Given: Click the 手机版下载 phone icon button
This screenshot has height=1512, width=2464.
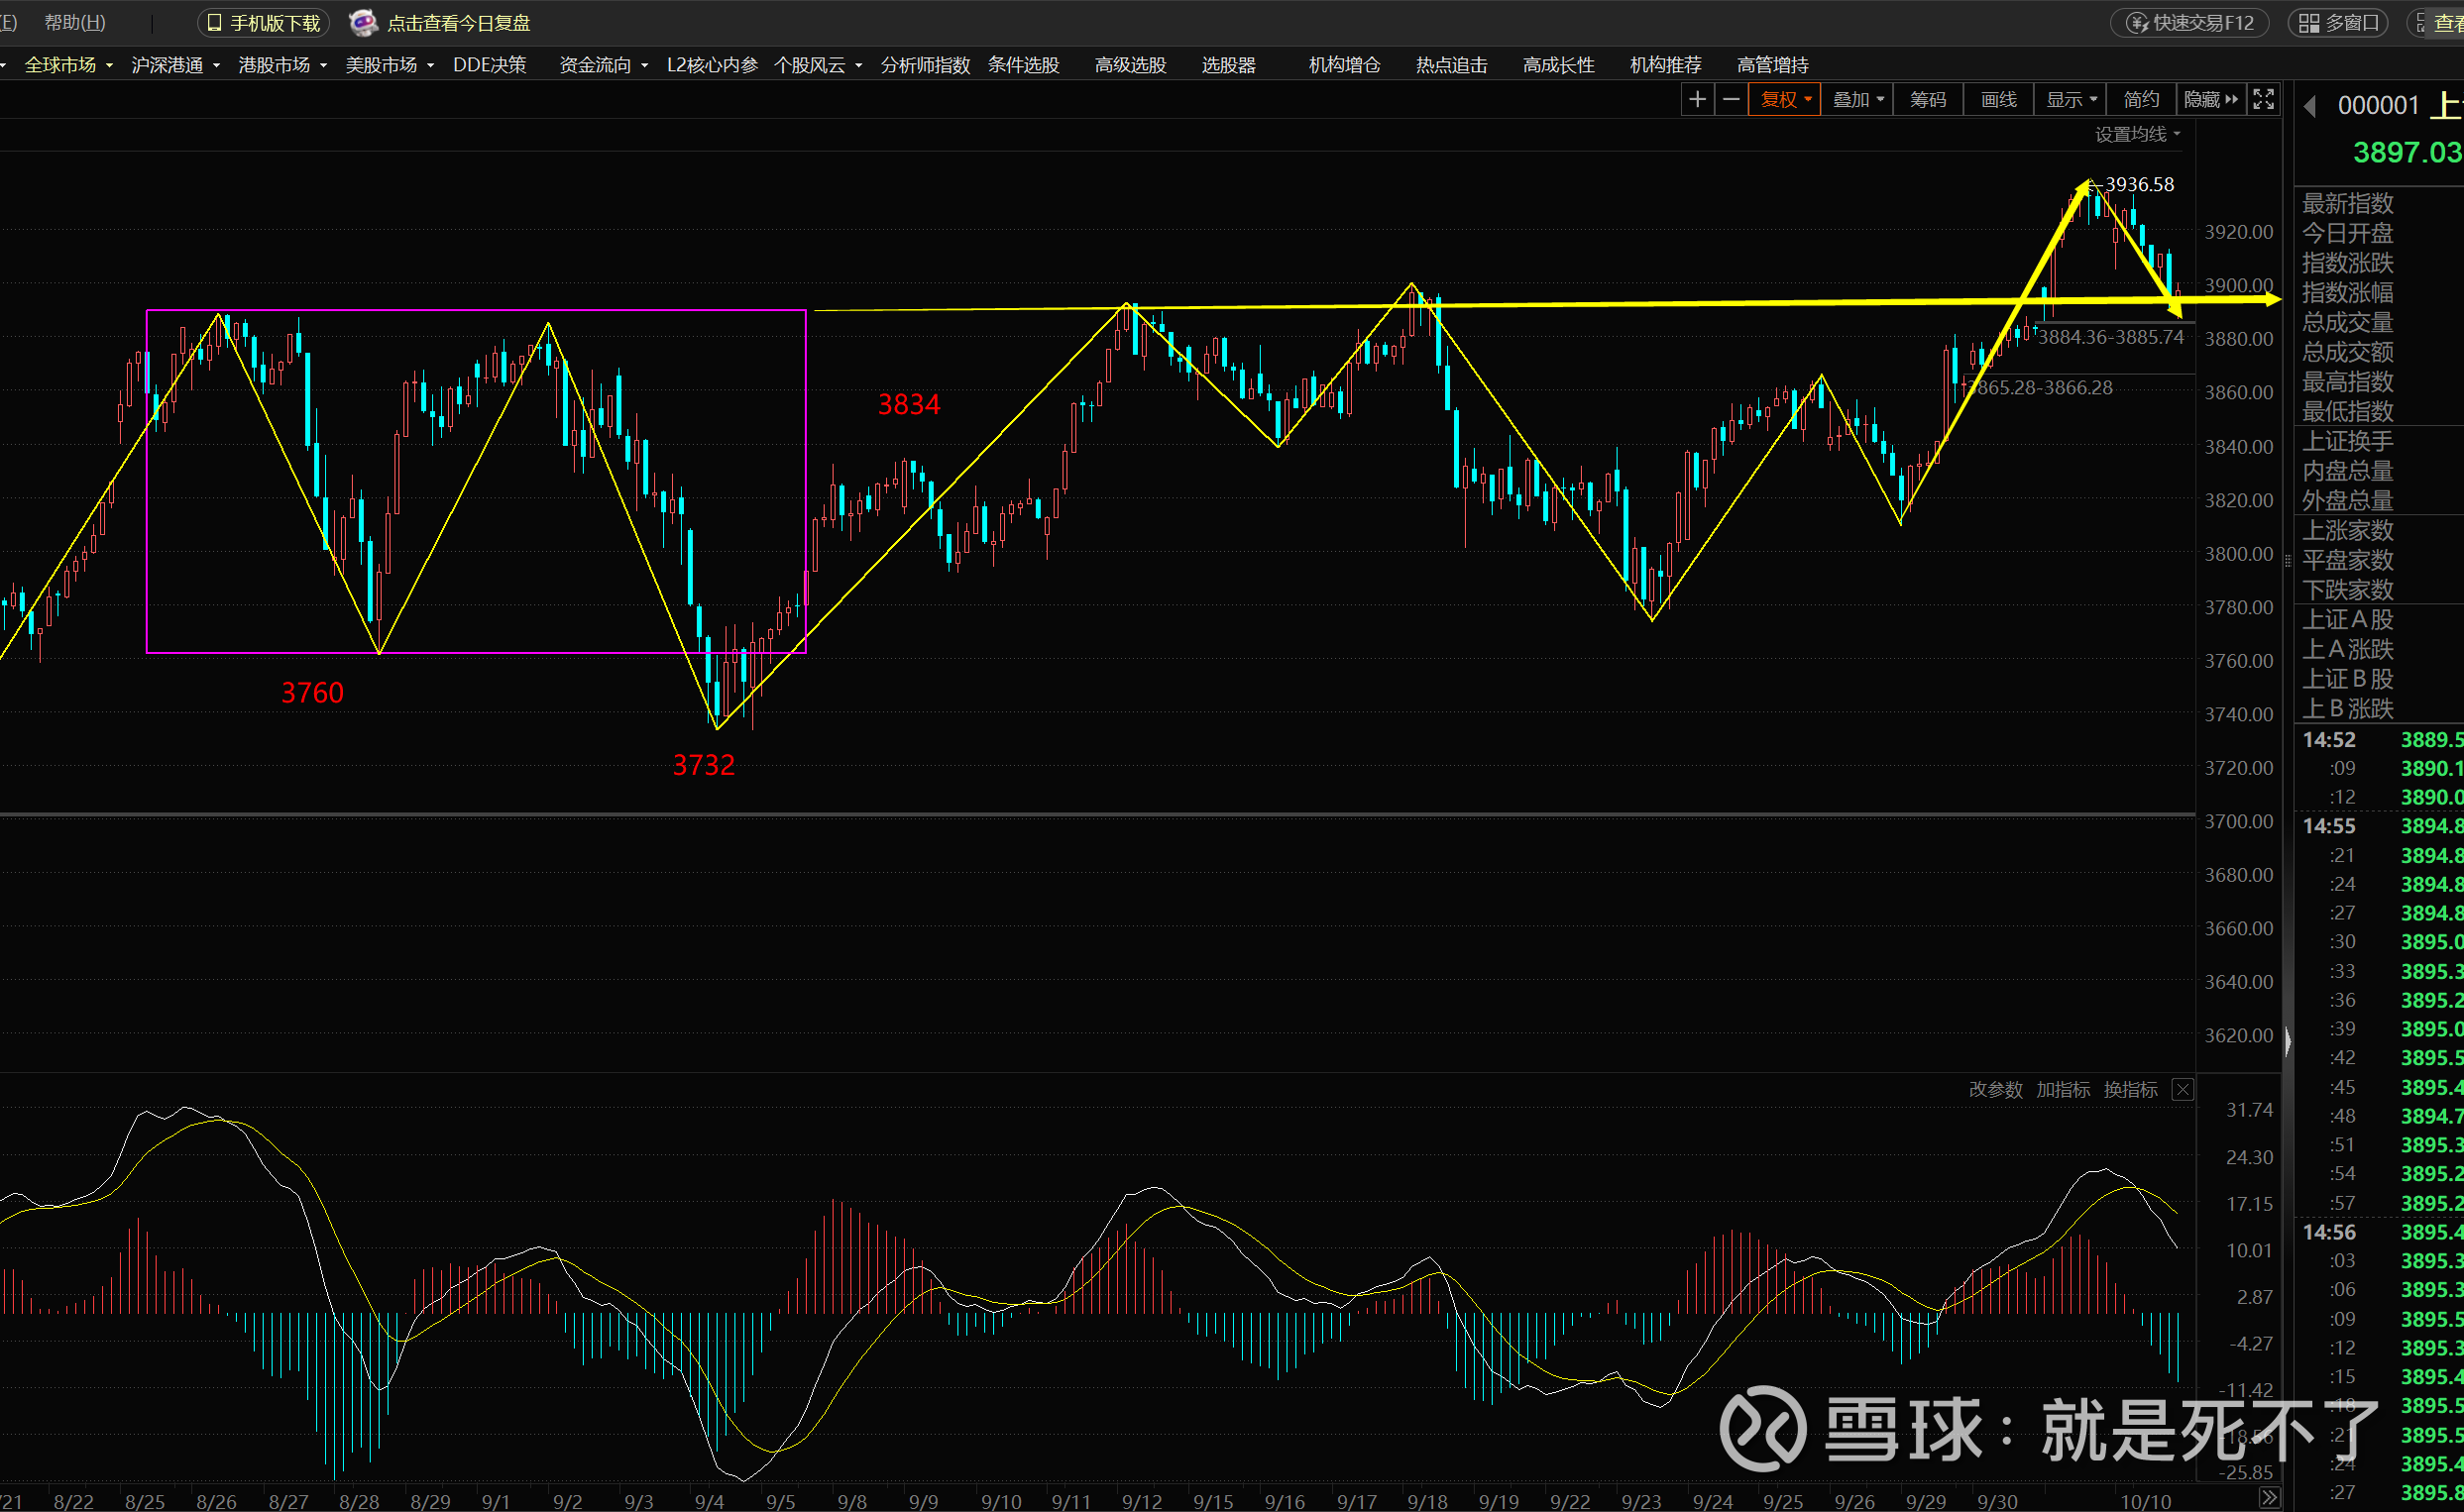Looking at the screenshot, I should tap(264, 22).
